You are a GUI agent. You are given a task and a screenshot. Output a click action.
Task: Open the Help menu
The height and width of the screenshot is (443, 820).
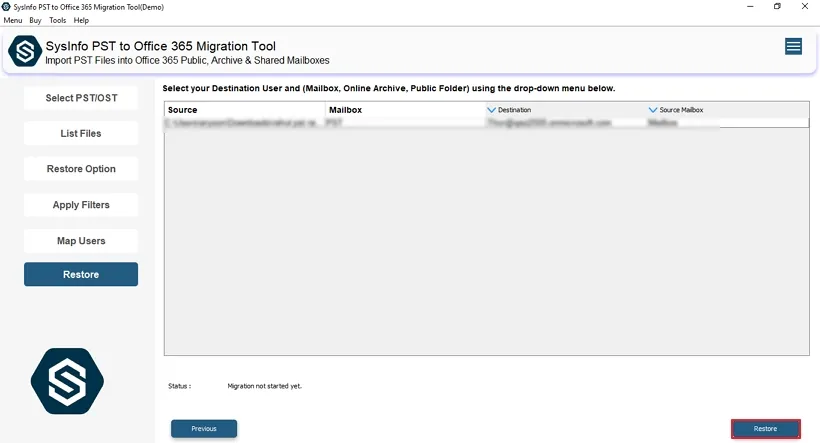(81, 20)
